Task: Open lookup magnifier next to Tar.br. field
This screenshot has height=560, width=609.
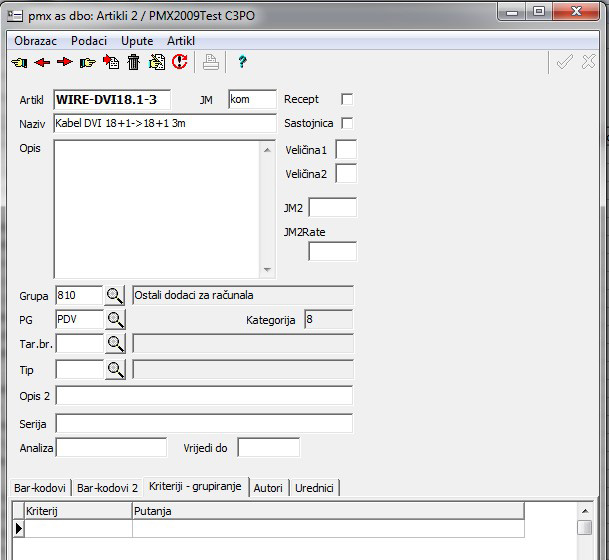Action: (115, 344)
